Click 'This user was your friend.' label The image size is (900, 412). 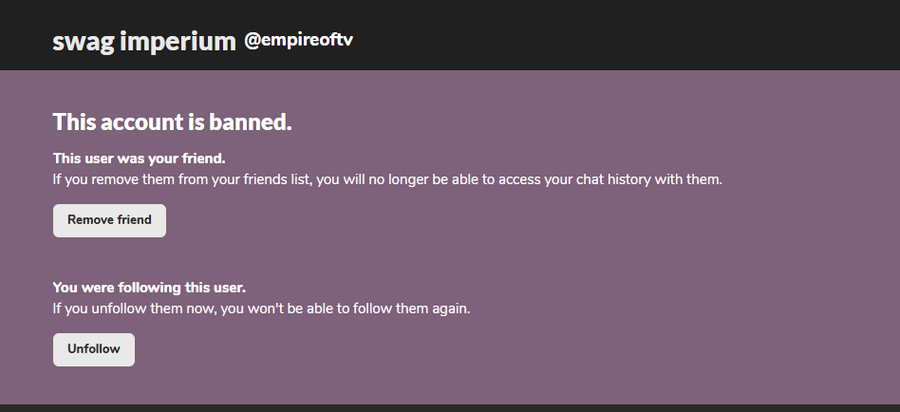click(139, 158)
